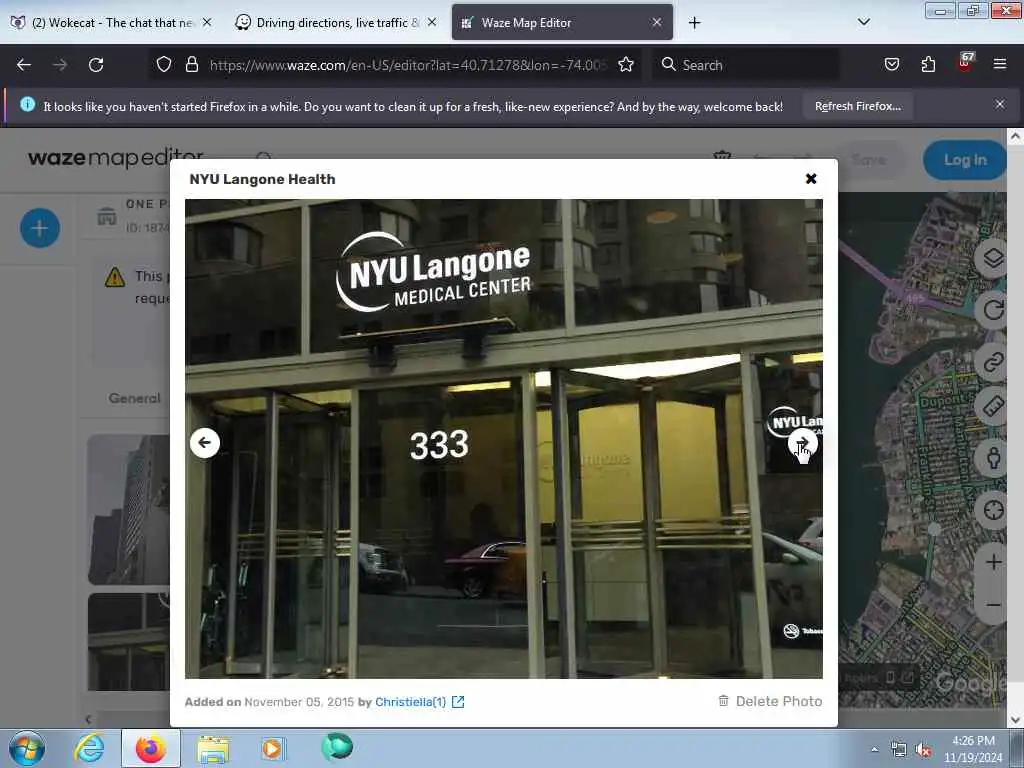1024x768 pixels.
Task: Click the tracking protection shield icon
Action: pos(164,65)
